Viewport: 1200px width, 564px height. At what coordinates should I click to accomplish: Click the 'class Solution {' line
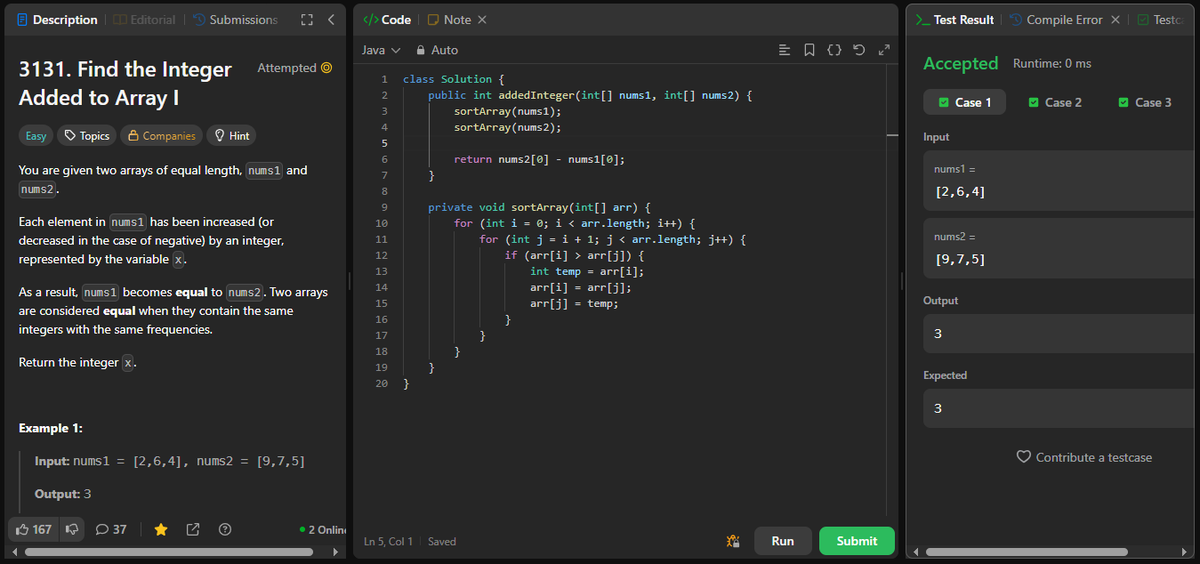[x=454, y=78]
